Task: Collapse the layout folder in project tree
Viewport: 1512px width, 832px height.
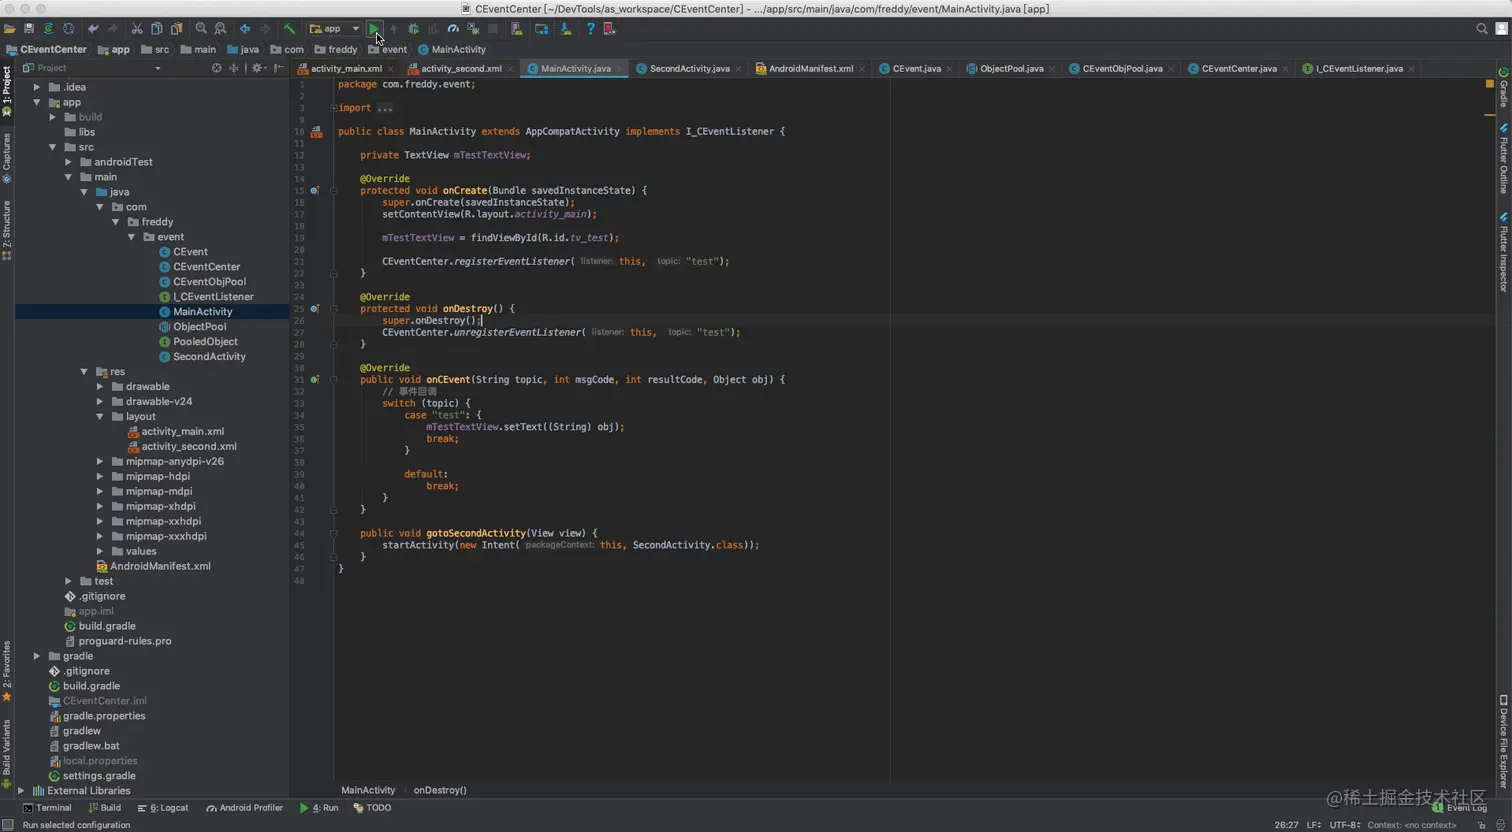Action: (100, 417)
